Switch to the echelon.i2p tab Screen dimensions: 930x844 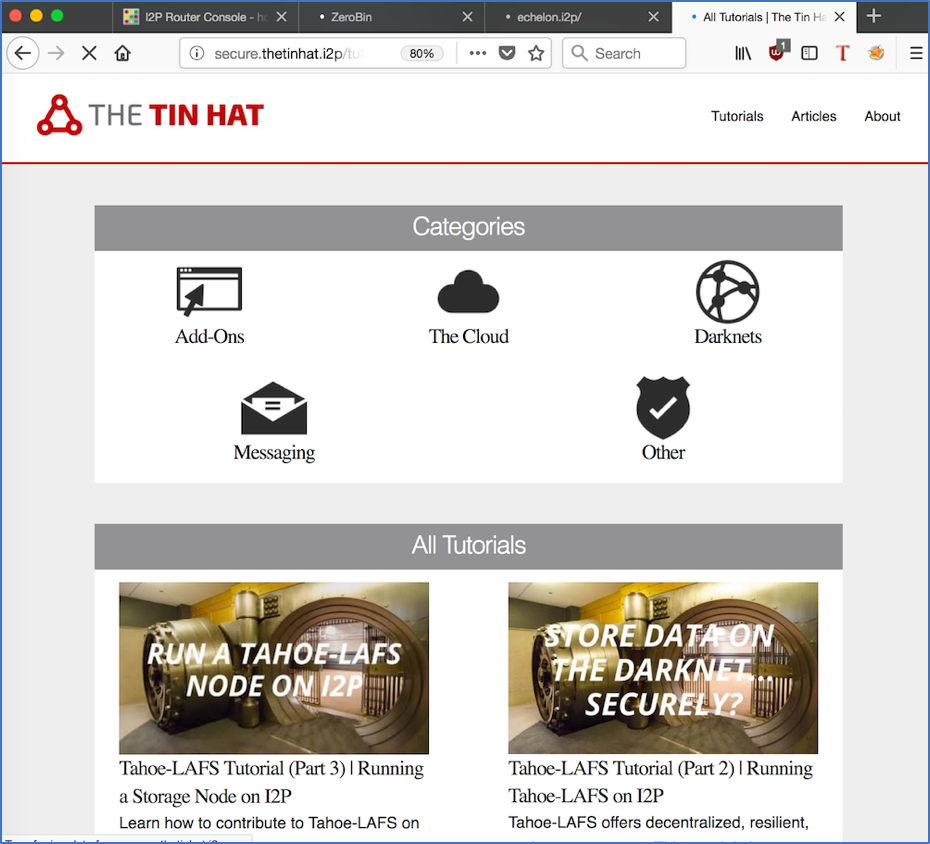click(x=578, y=17)
